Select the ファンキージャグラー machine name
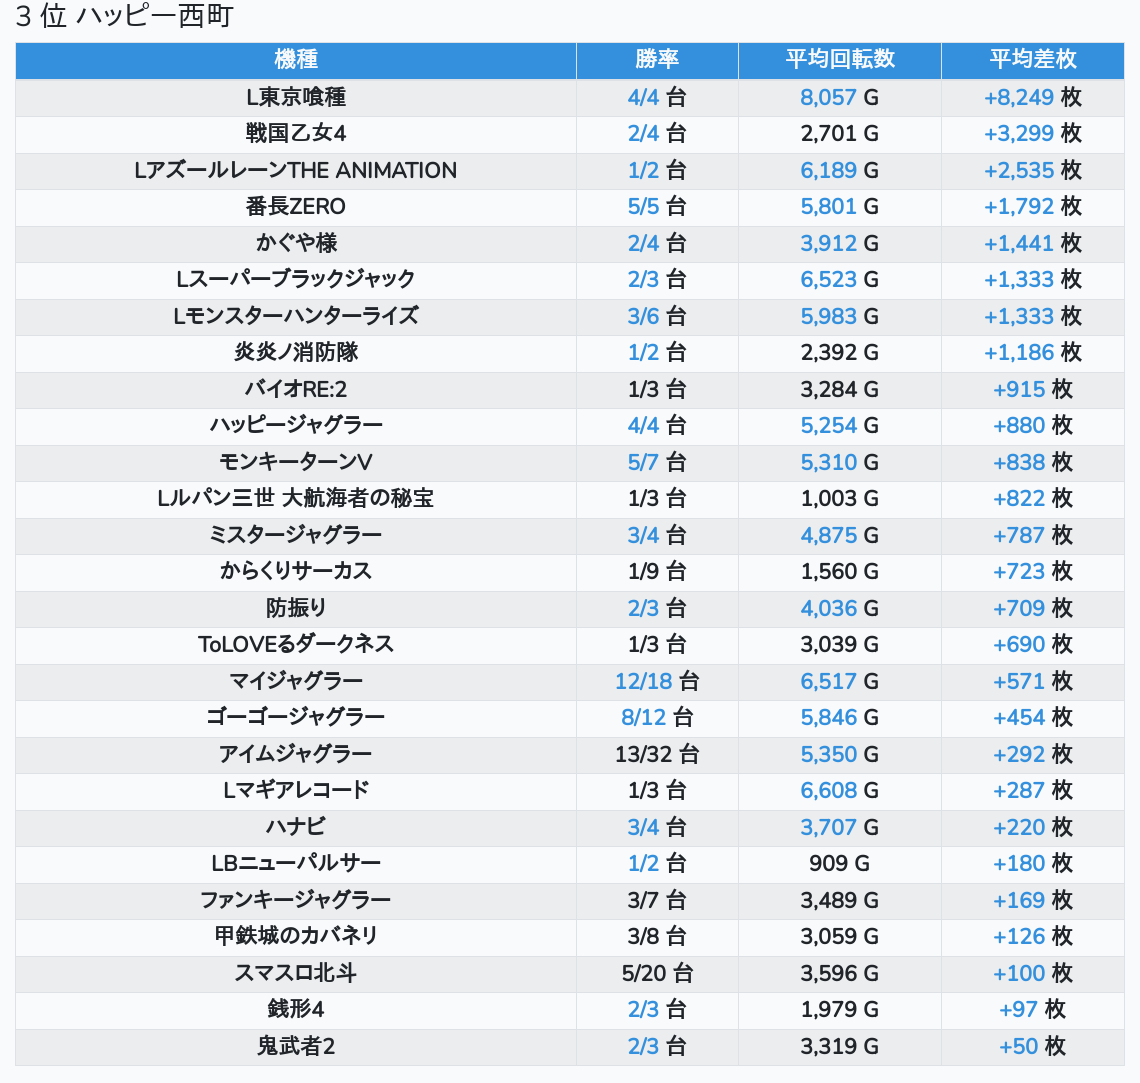Viewport: 1140px width, 1083px height. [296, 901]
